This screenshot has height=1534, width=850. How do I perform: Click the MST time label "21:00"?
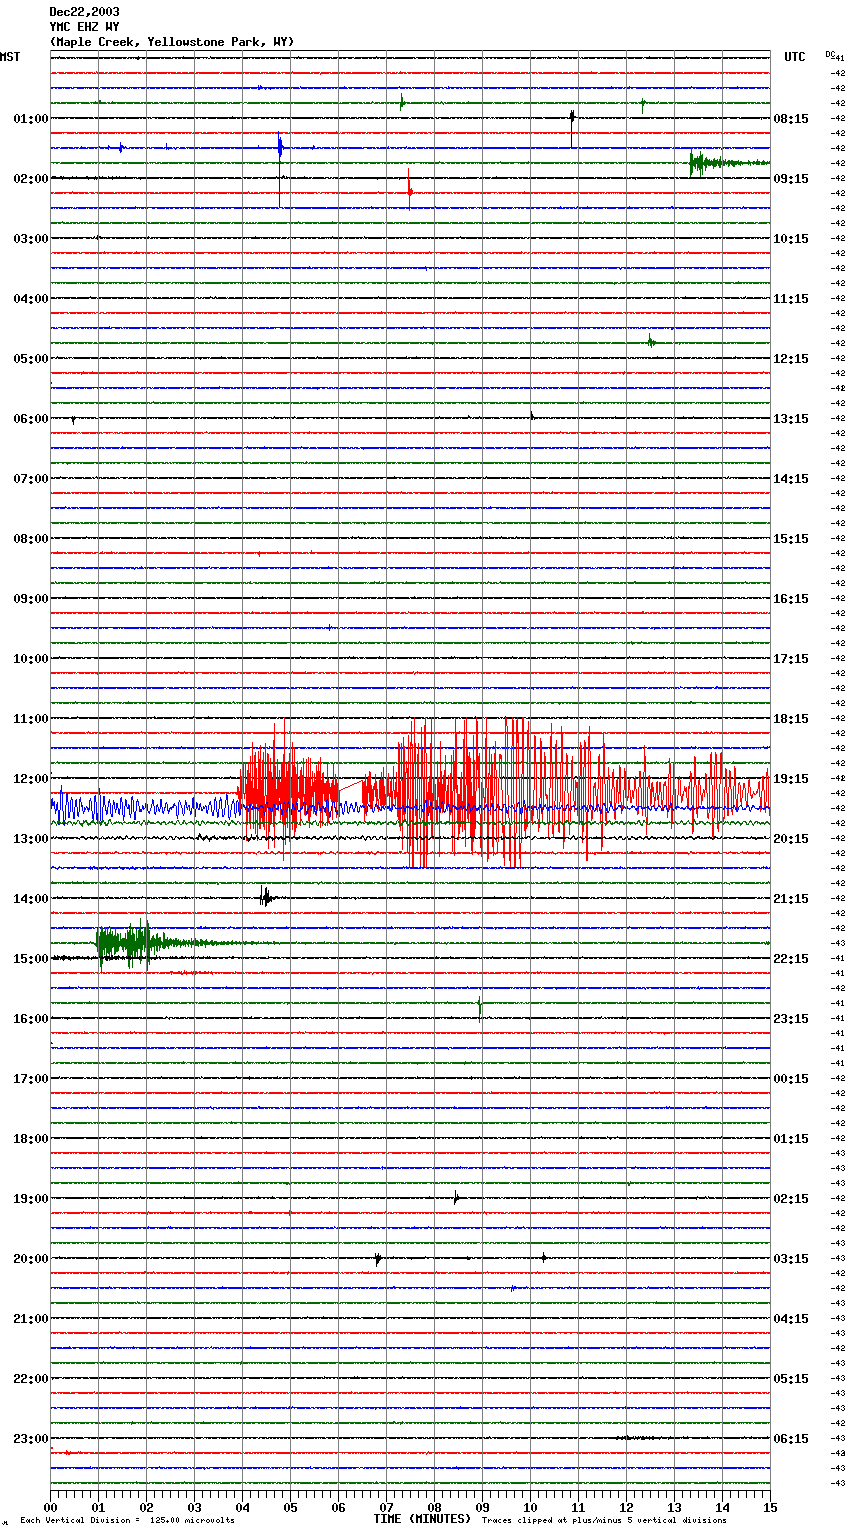click(31, 1319)
